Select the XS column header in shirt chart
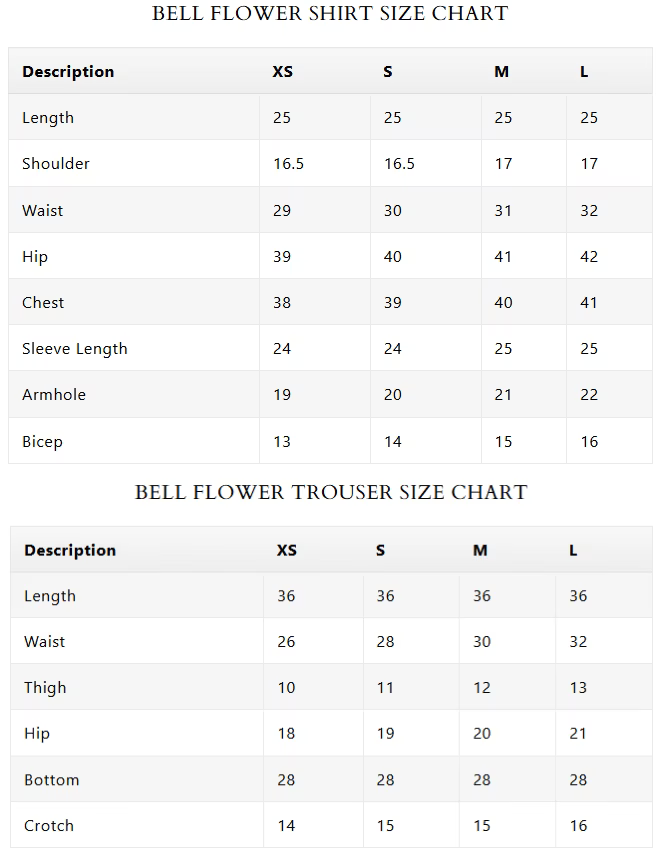663x854 pixels. [x=283, y=71]
